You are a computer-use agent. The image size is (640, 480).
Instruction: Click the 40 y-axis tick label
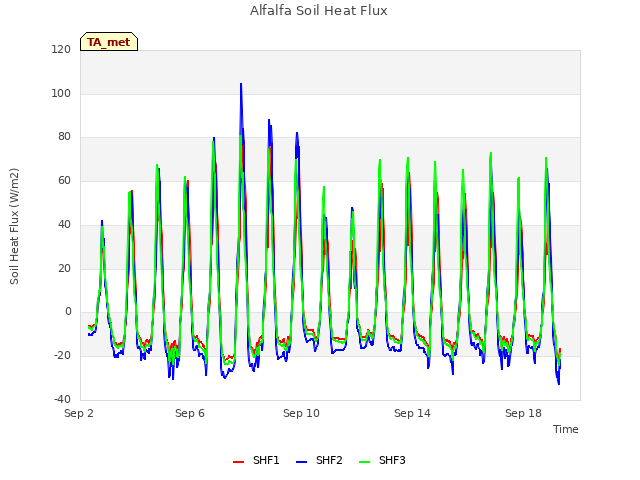(x=64, y=224)
